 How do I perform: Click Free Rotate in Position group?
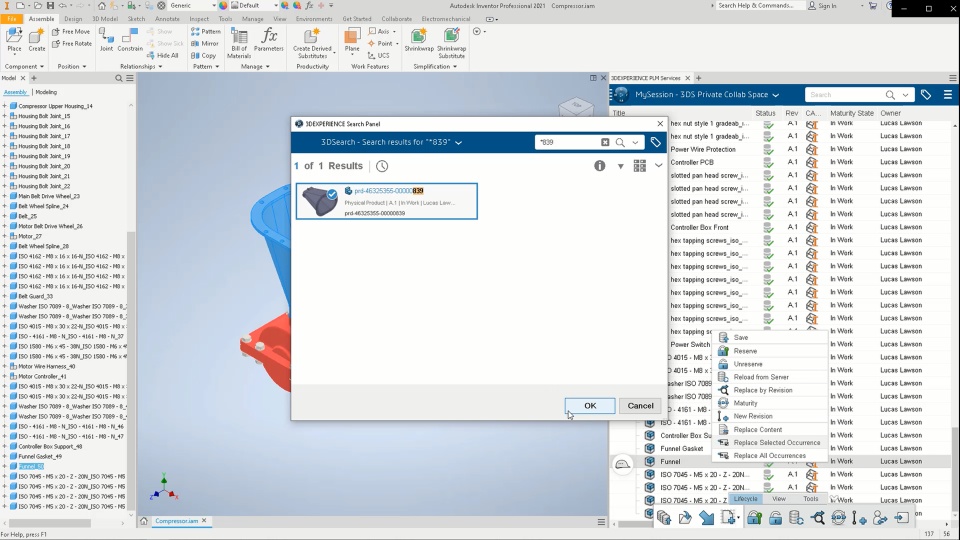[72, 43]
